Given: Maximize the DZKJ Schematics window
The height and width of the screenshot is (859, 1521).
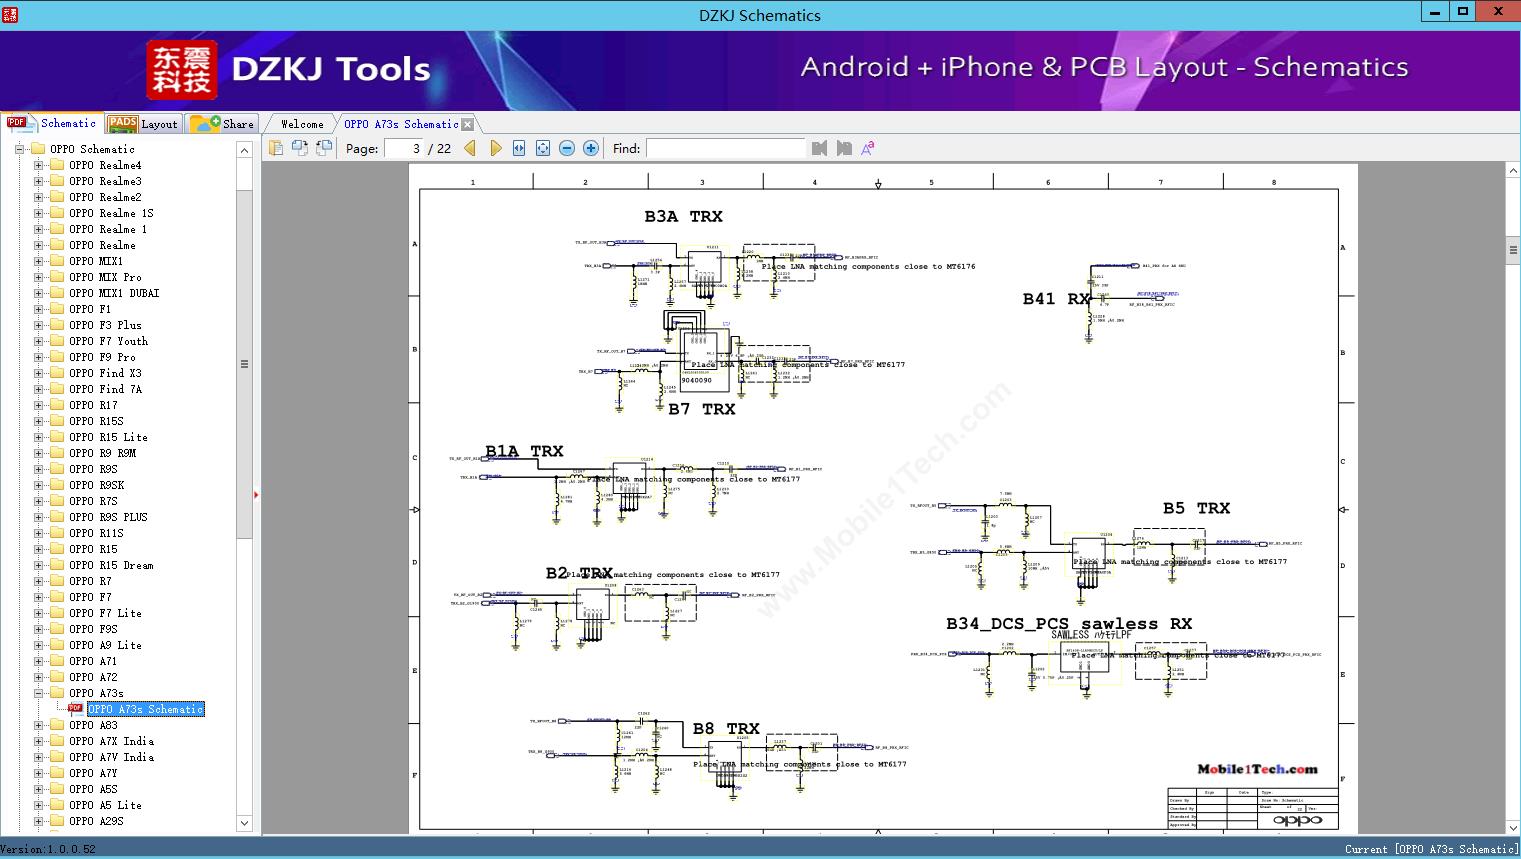Looking at the screenshot, I should pyautogui.click(x=1463, y=12).
